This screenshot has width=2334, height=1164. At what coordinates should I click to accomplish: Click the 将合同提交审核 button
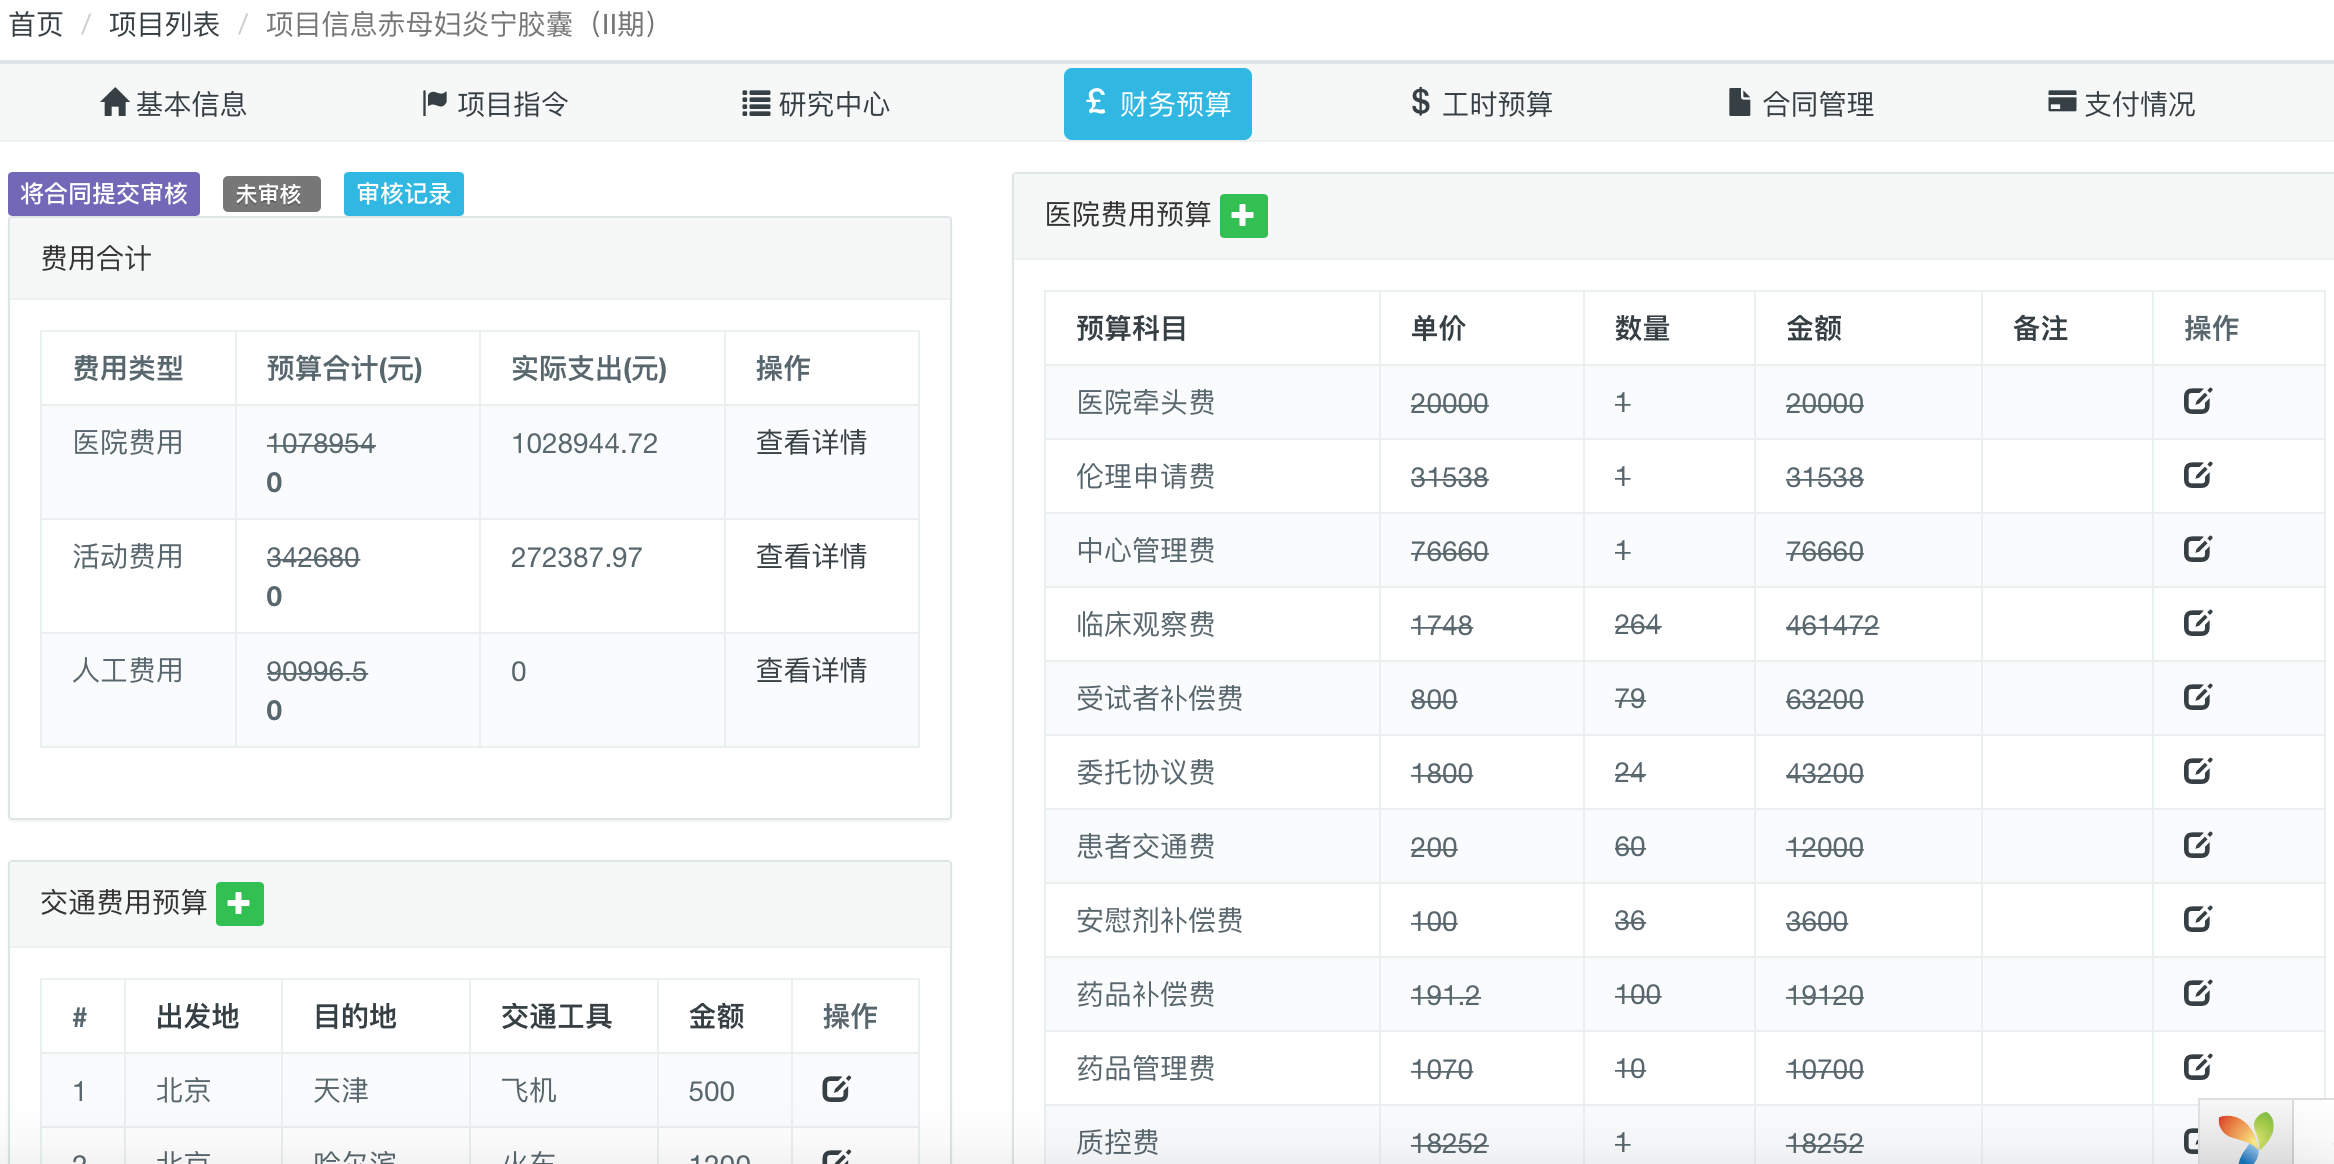click(x=104, y=193)
